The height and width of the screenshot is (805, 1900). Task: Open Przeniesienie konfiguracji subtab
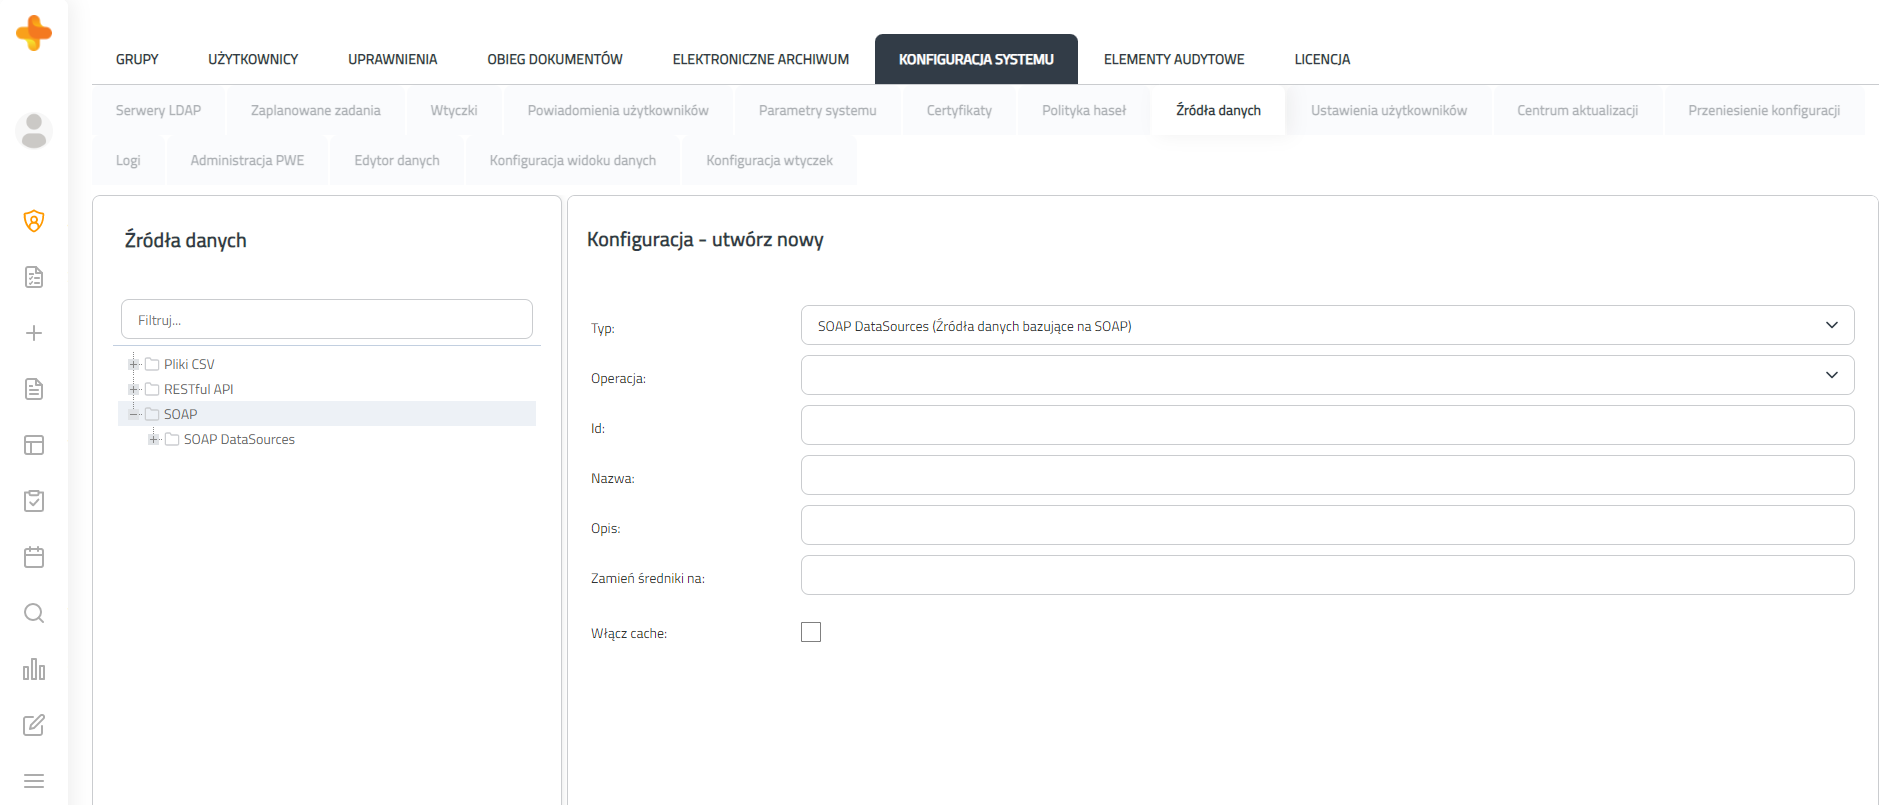[1764, 110]
